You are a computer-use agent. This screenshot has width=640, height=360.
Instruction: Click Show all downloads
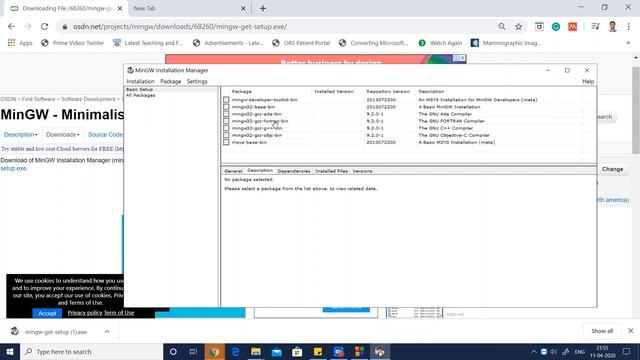pos(602,331)
